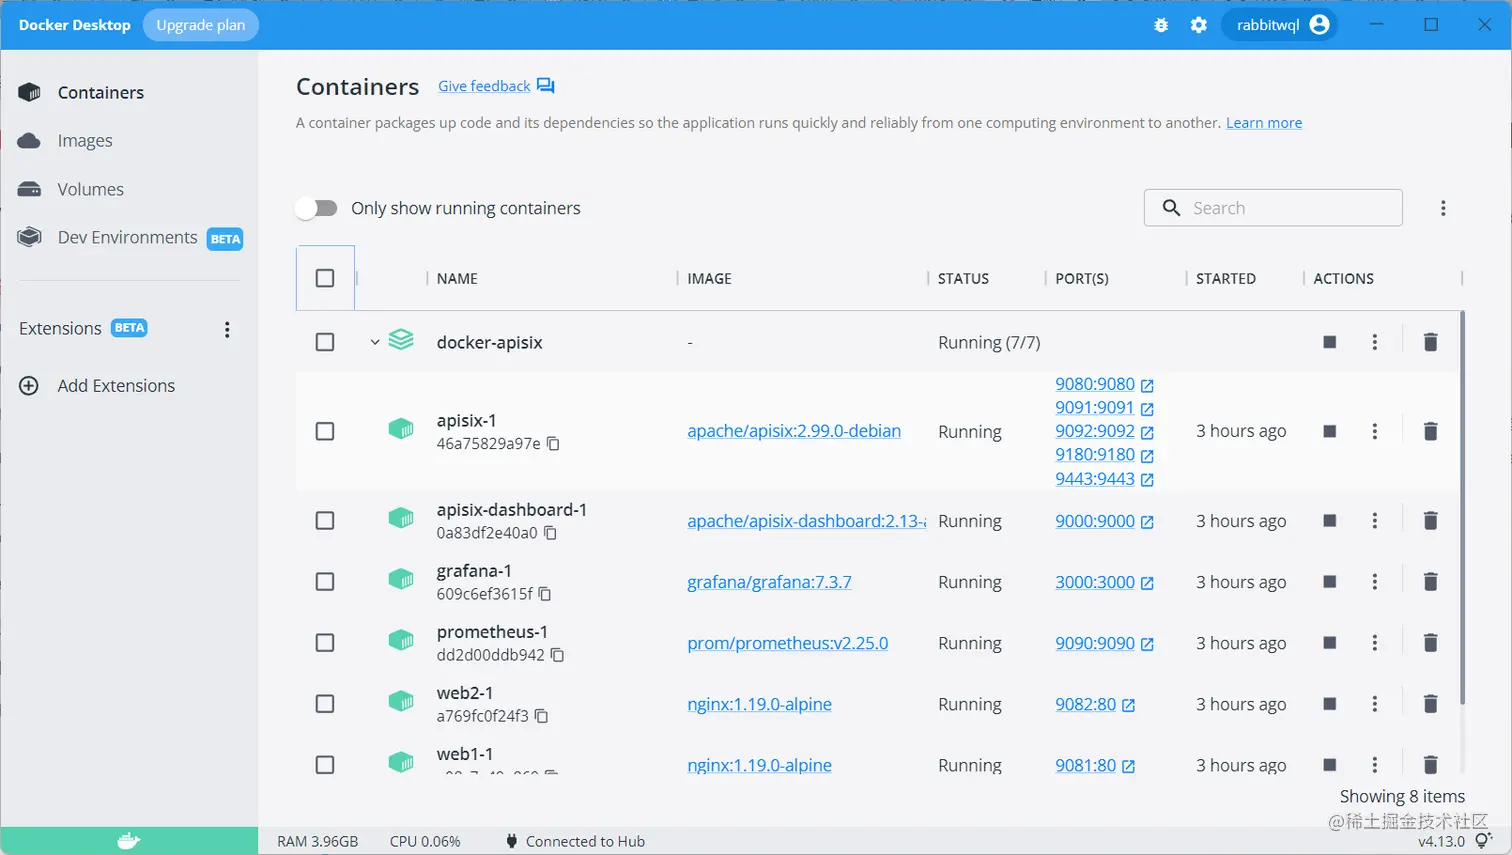Check the apisix-dashboard-1 row checkbox
Image resolution: width=1512 pixels, height=855 pixels.
(325, 520)
